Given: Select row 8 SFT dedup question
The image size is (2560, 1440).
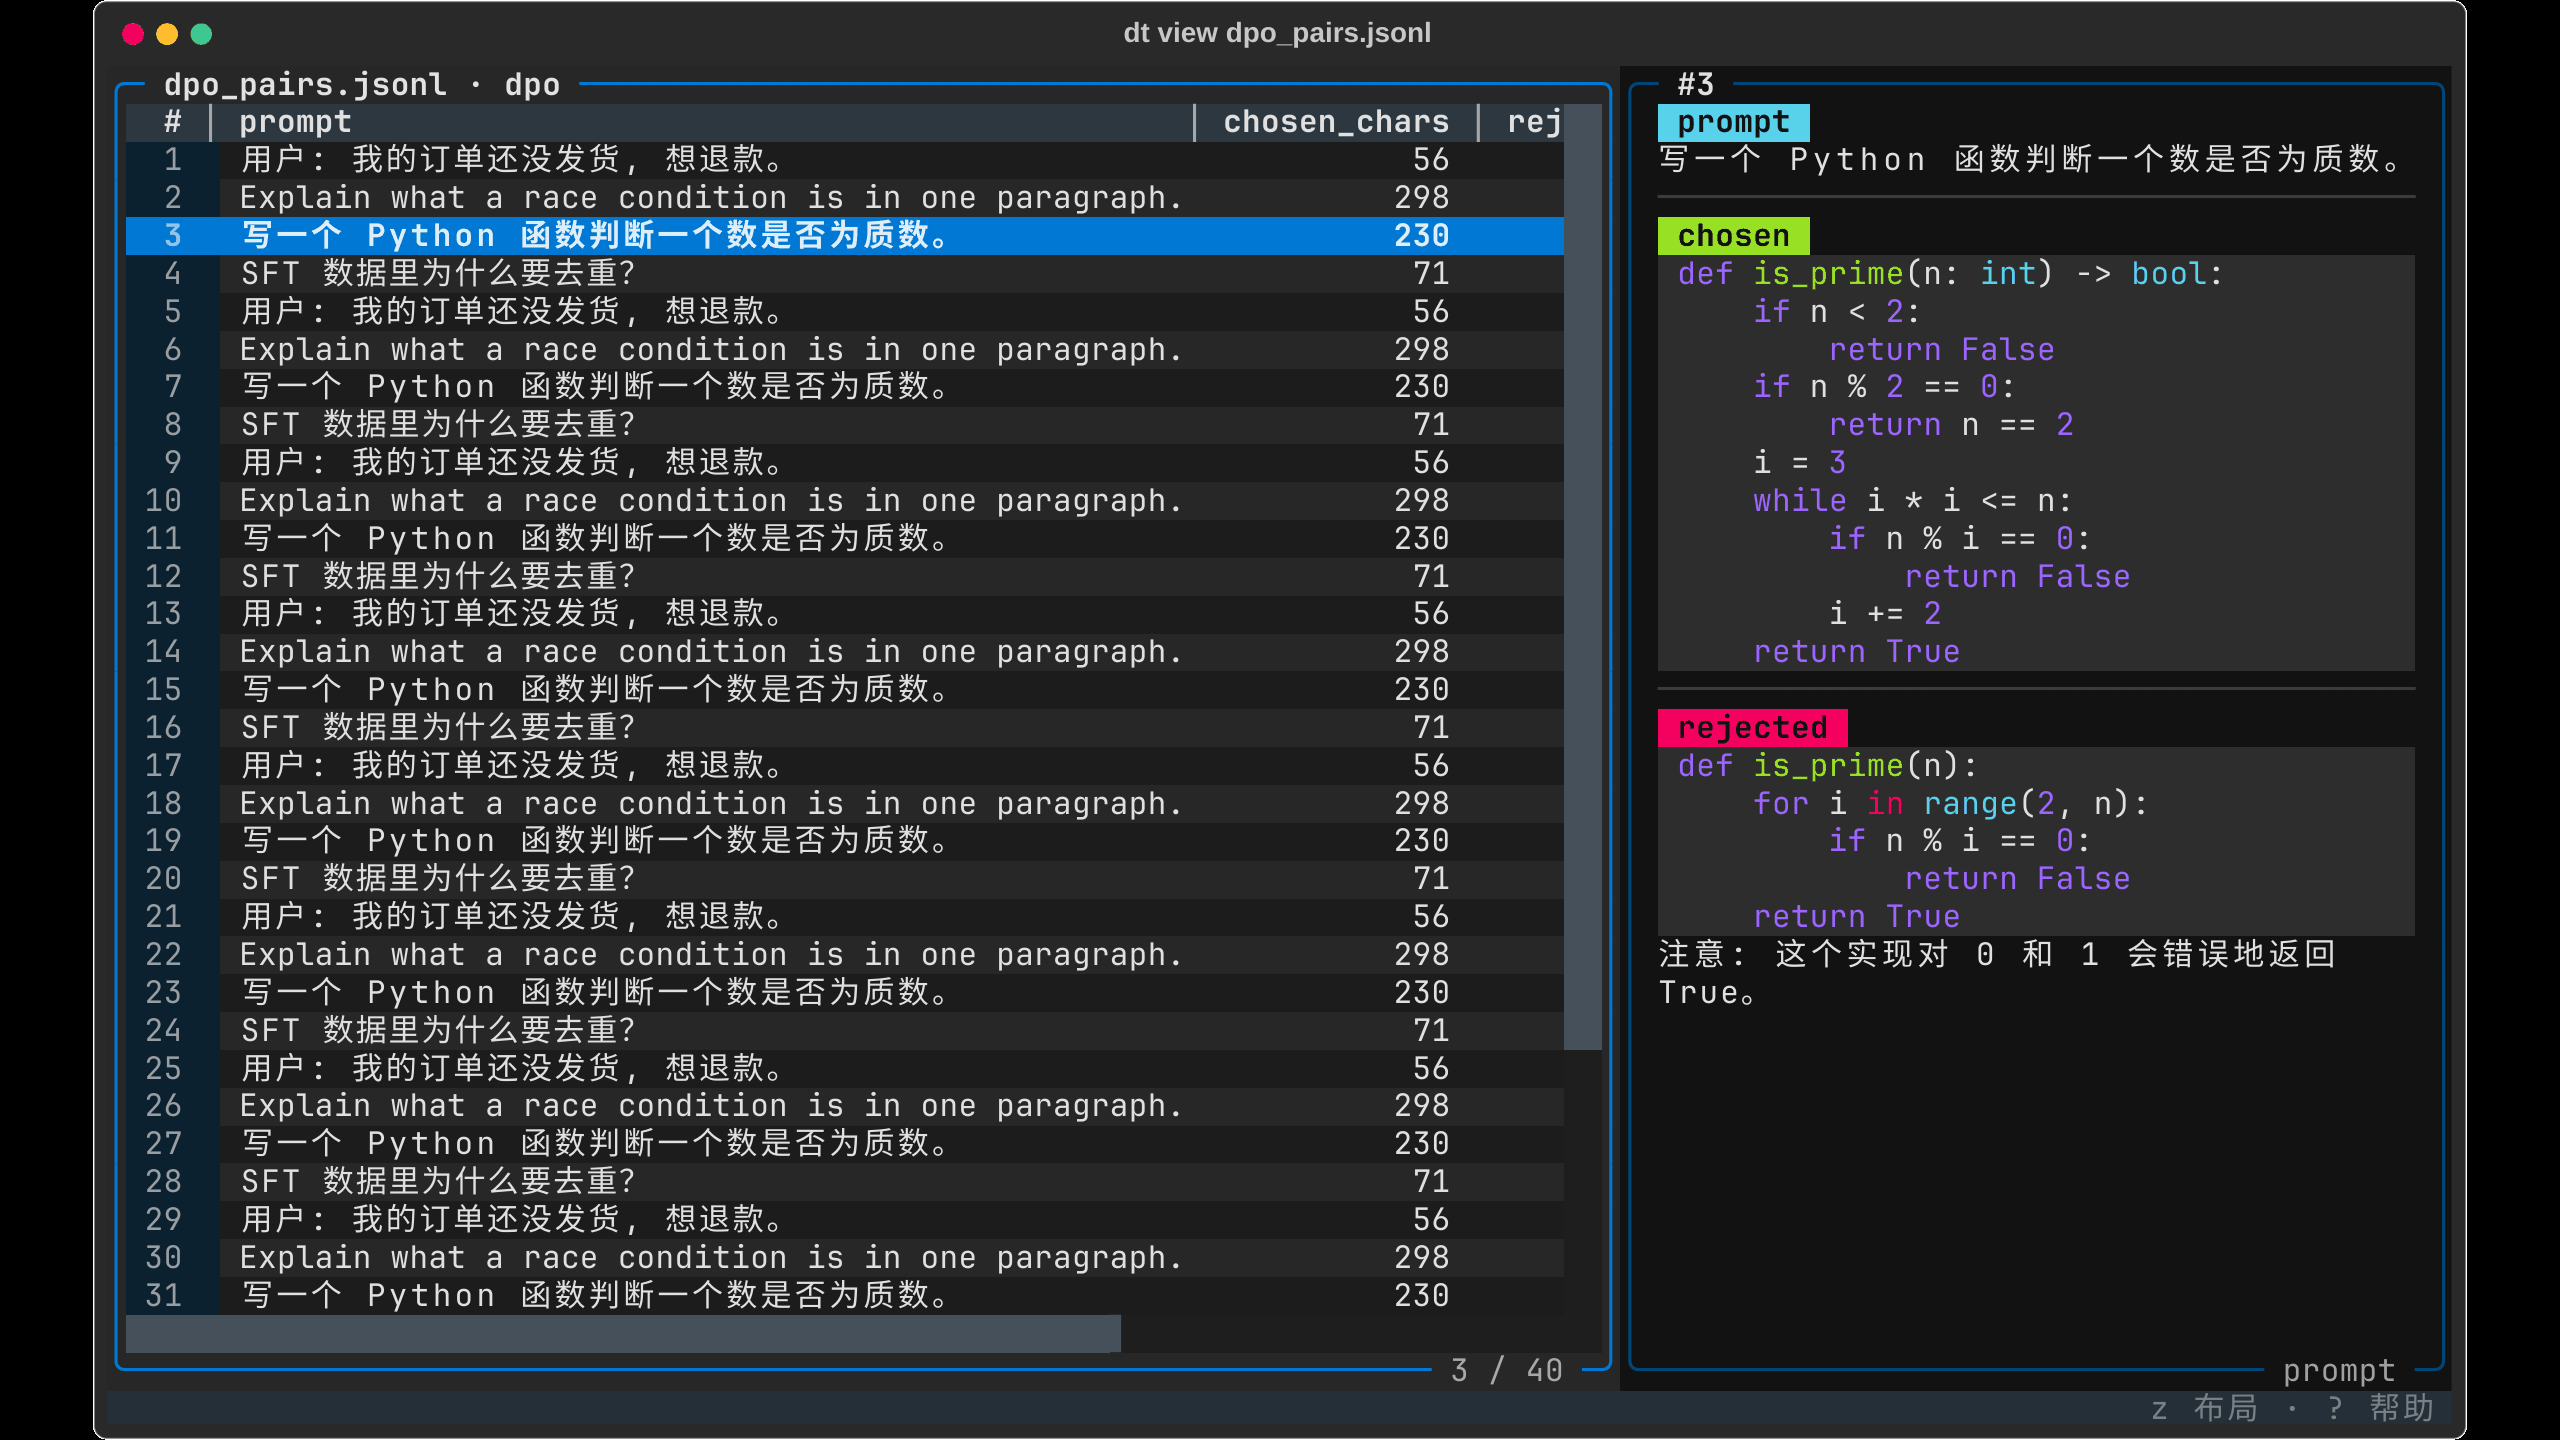Looking at the screenshot, I should [844, 425].
